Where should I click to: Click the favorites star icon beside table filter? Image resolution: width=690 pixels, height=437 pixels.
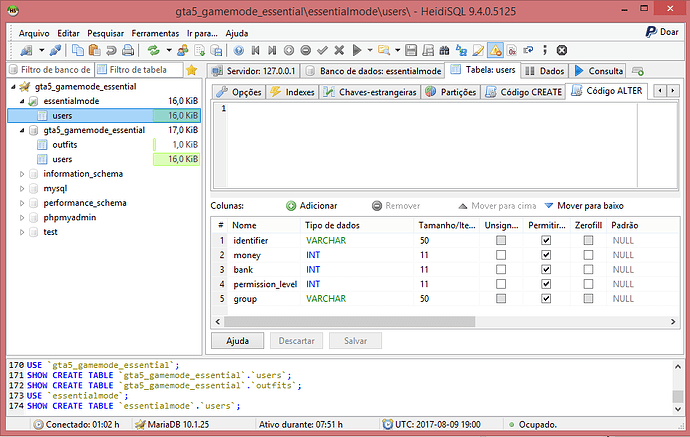pyautogui.click(x=192, y=70)
